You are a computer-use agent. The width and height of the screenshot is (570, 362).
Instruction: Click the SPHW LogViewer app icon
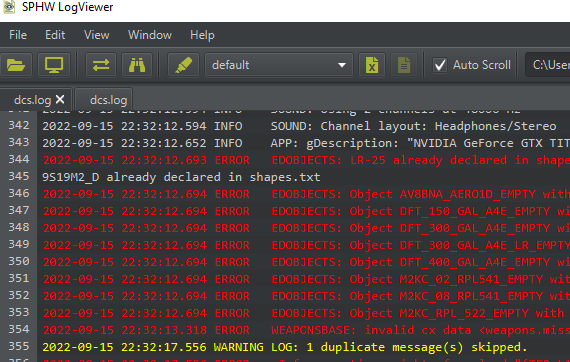9,7
